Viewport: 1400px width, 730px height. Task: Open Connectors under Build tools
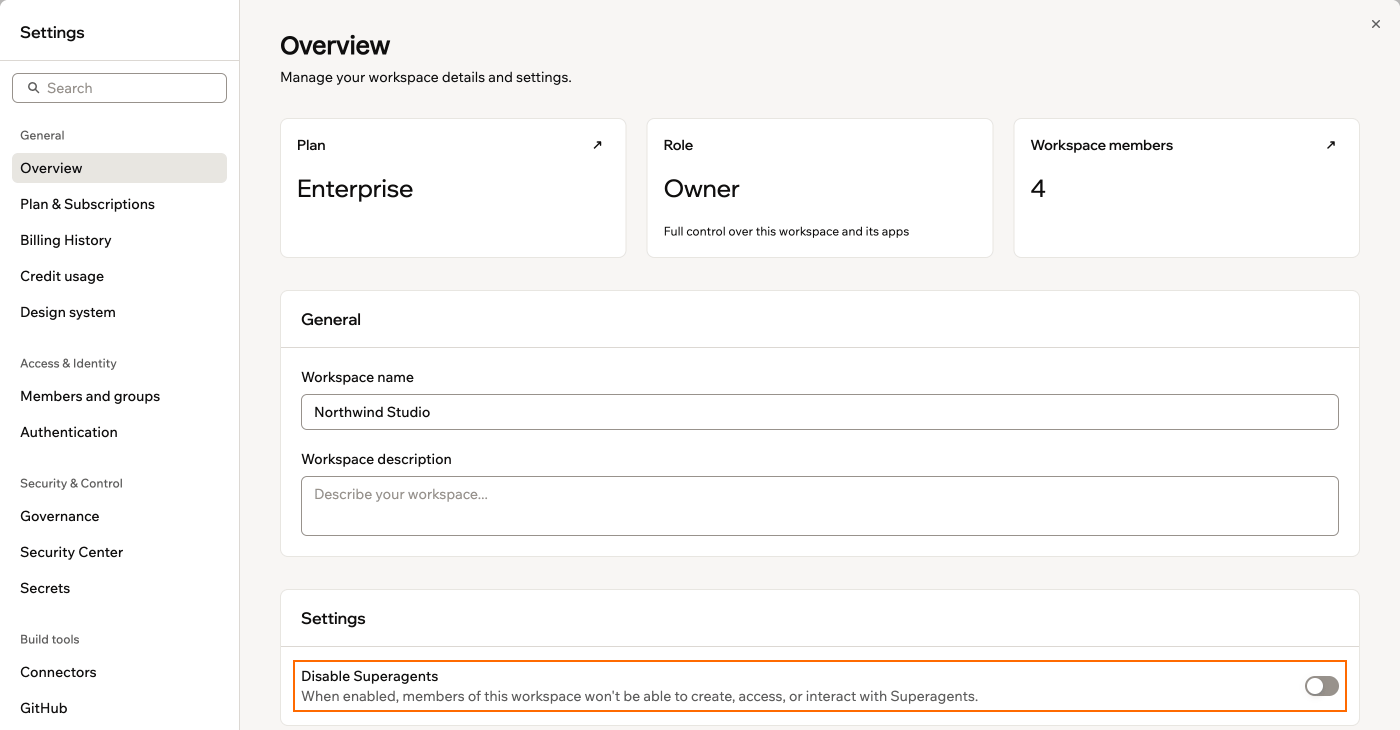click(119, 672)
